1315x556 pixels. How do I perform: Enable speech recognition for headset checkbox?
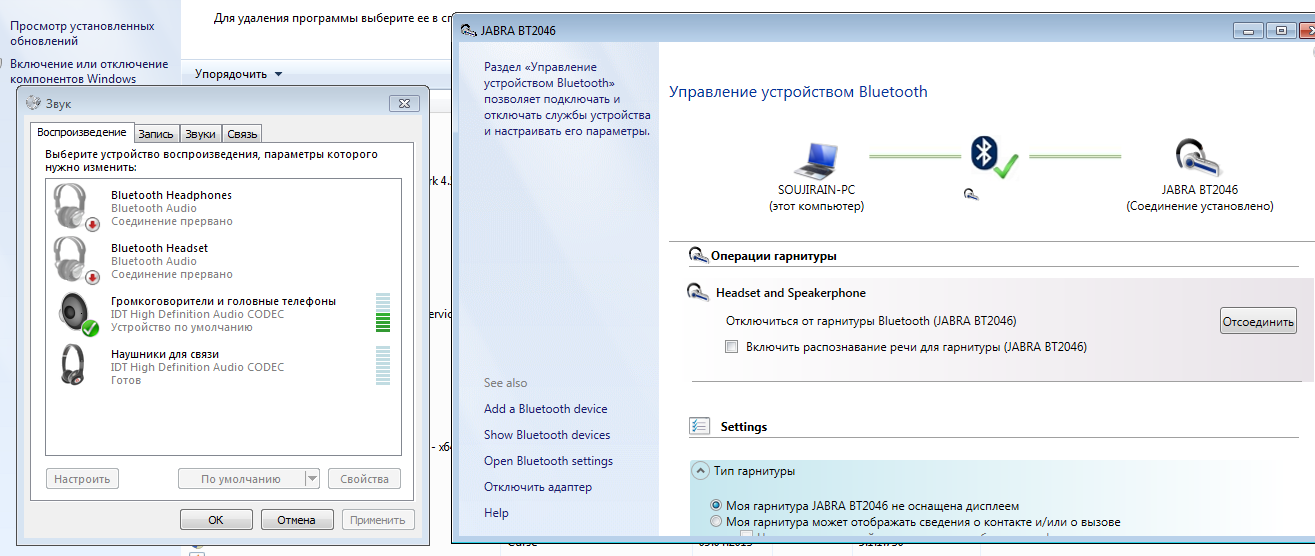click(732, 347)
